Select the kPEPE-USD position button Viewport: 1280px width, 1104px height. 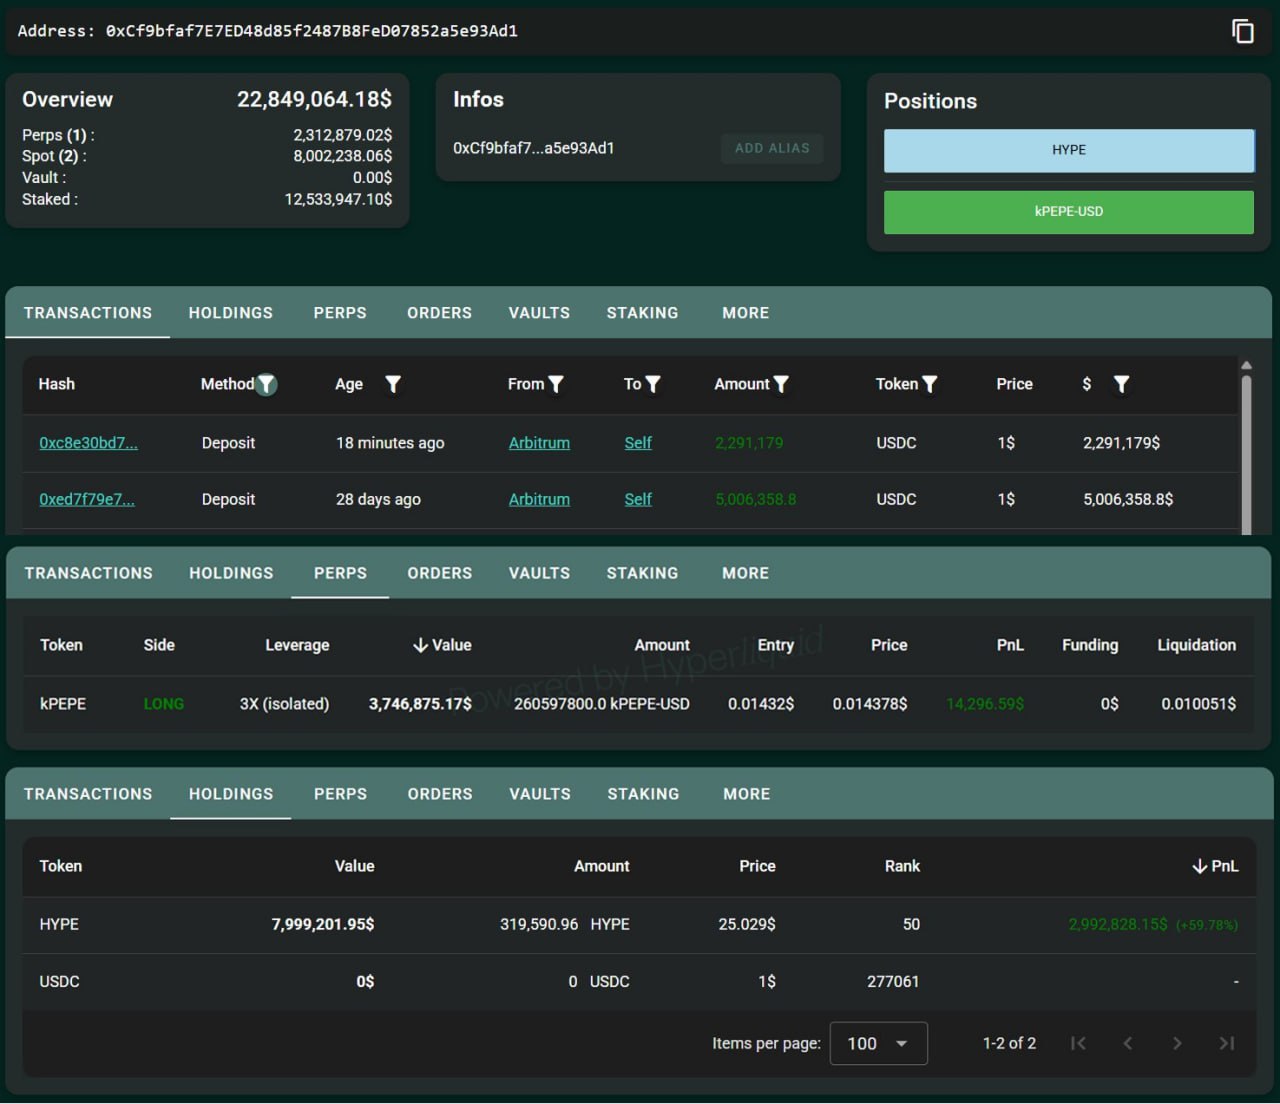pyautogui.click(x=1069, y=212)
